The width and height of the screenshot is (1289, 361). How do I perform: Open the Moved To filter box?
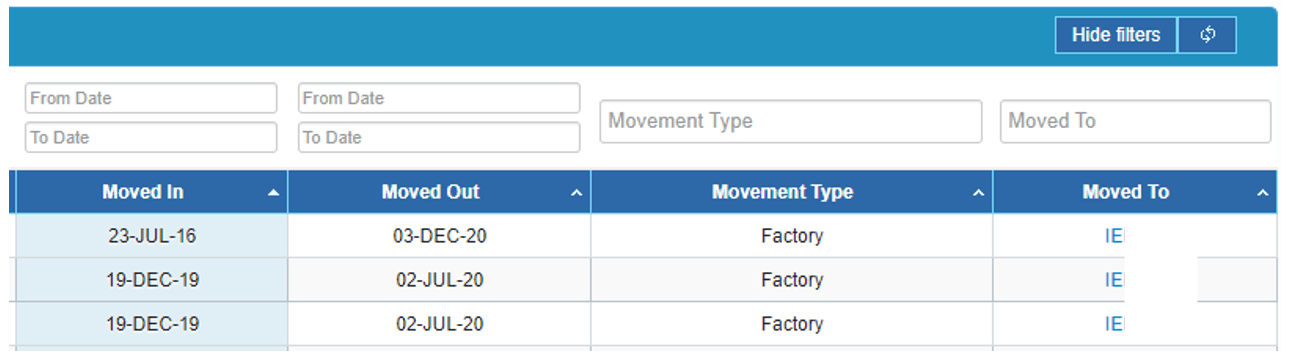[1135, 121]
